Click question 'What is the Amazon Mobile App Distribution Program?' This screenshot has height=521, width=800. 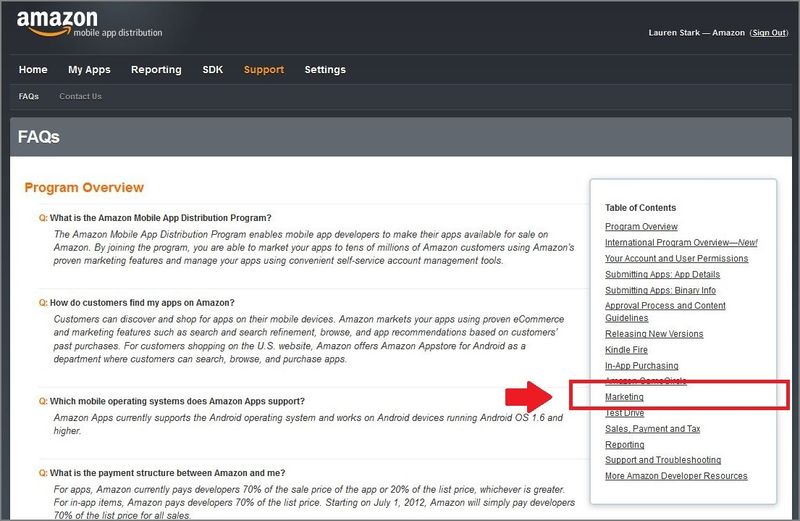point(160,218)
